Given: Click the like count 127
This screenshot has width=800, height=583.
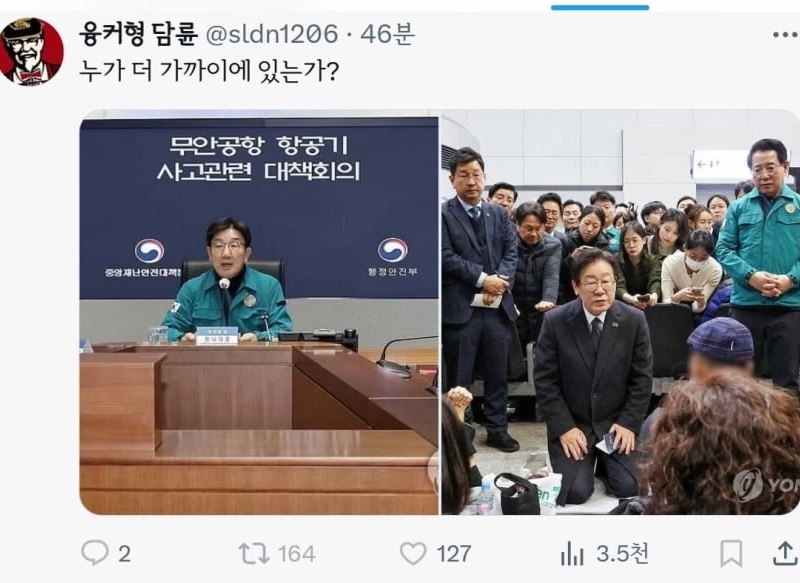Looking at the screenshot, I should pos(454,554).
